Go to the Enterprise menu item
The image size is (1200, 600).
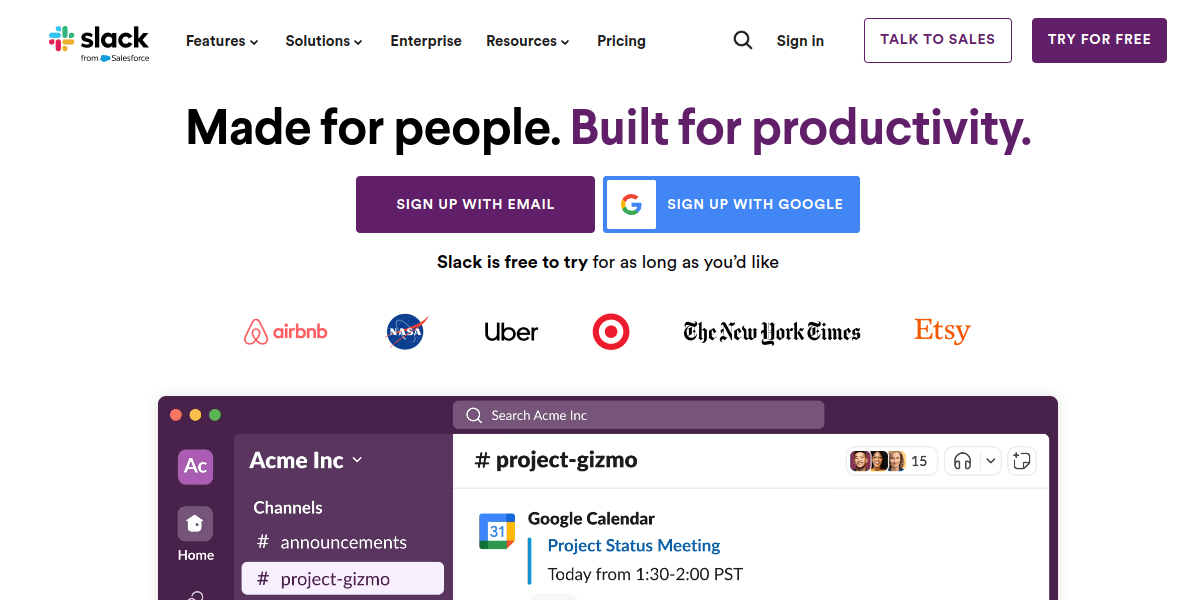point(426,41)
